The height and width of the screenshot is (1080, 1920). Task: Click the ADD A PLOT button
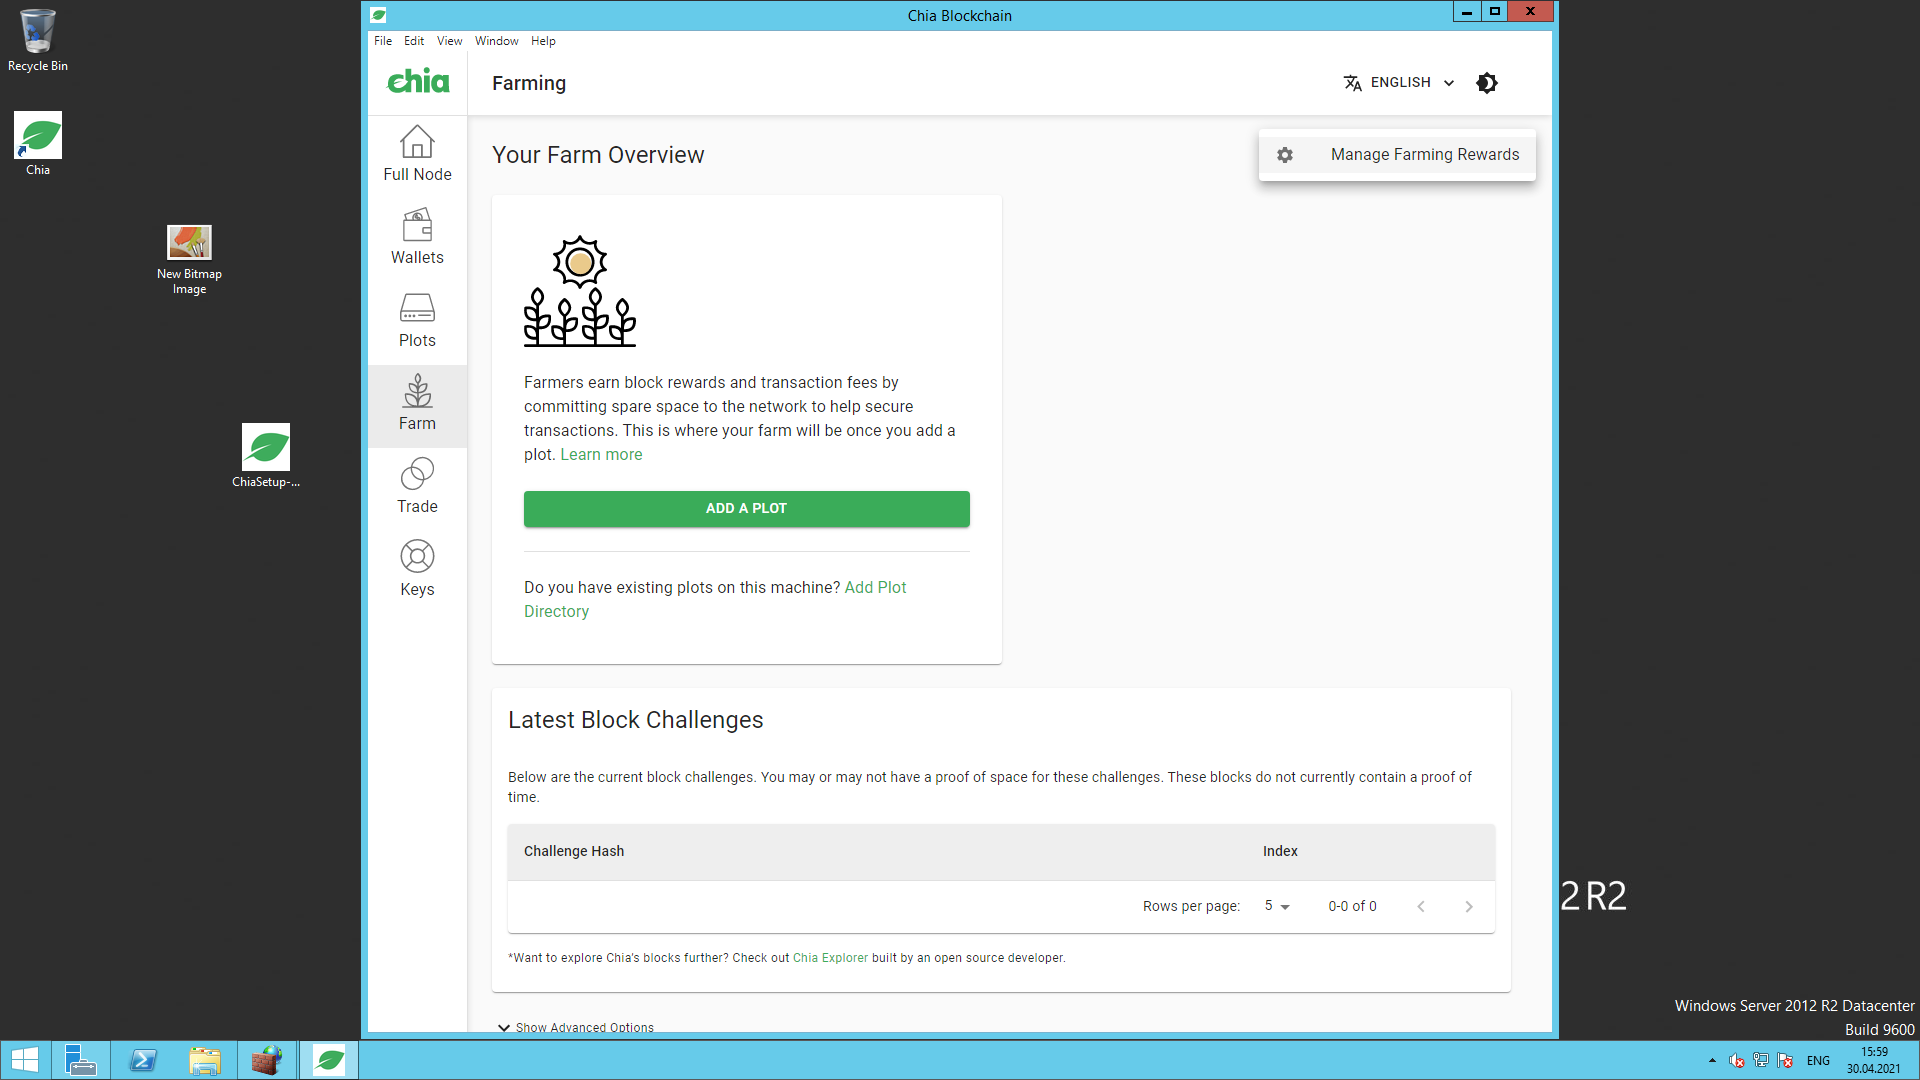coord(746,508)
